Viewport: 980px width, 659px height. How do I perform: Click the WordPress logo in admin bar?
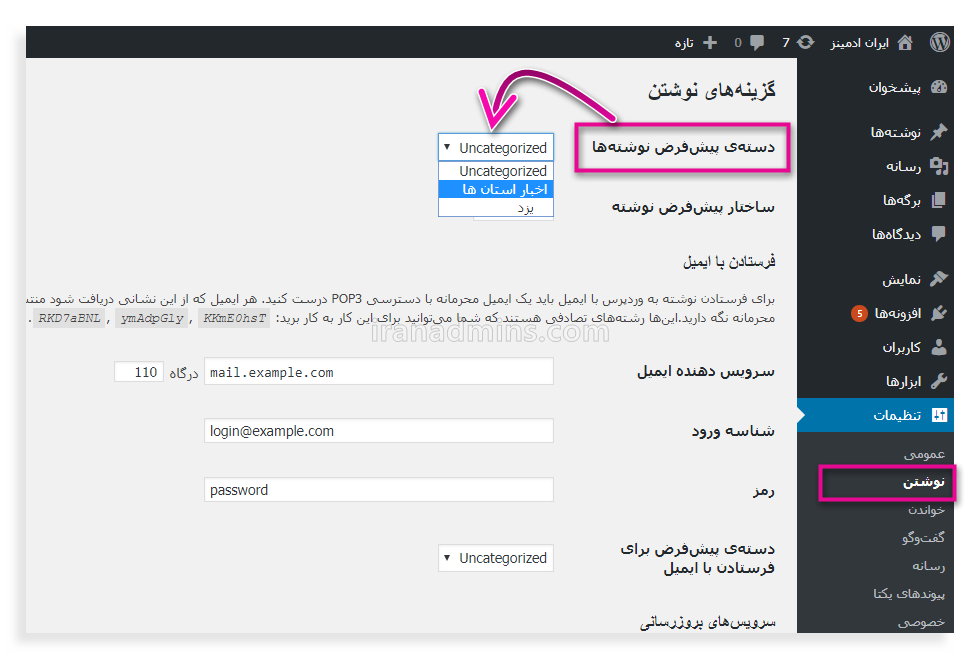pyautogui.click(x=939, y=42)
